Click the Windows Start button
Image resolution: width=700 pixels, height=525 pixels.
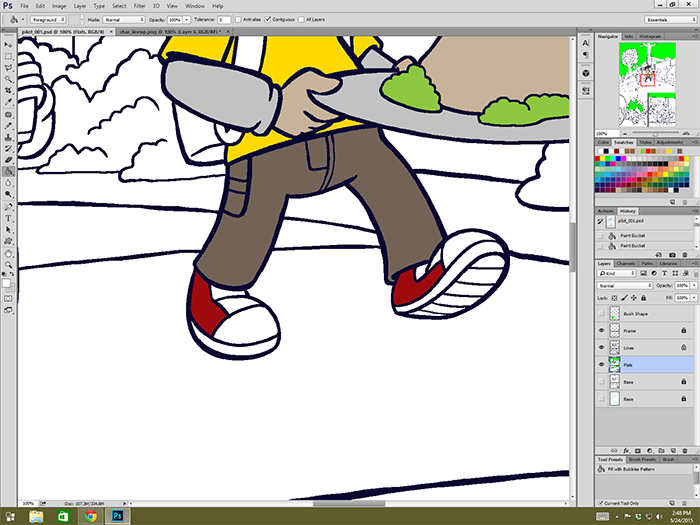click(9, 517)
